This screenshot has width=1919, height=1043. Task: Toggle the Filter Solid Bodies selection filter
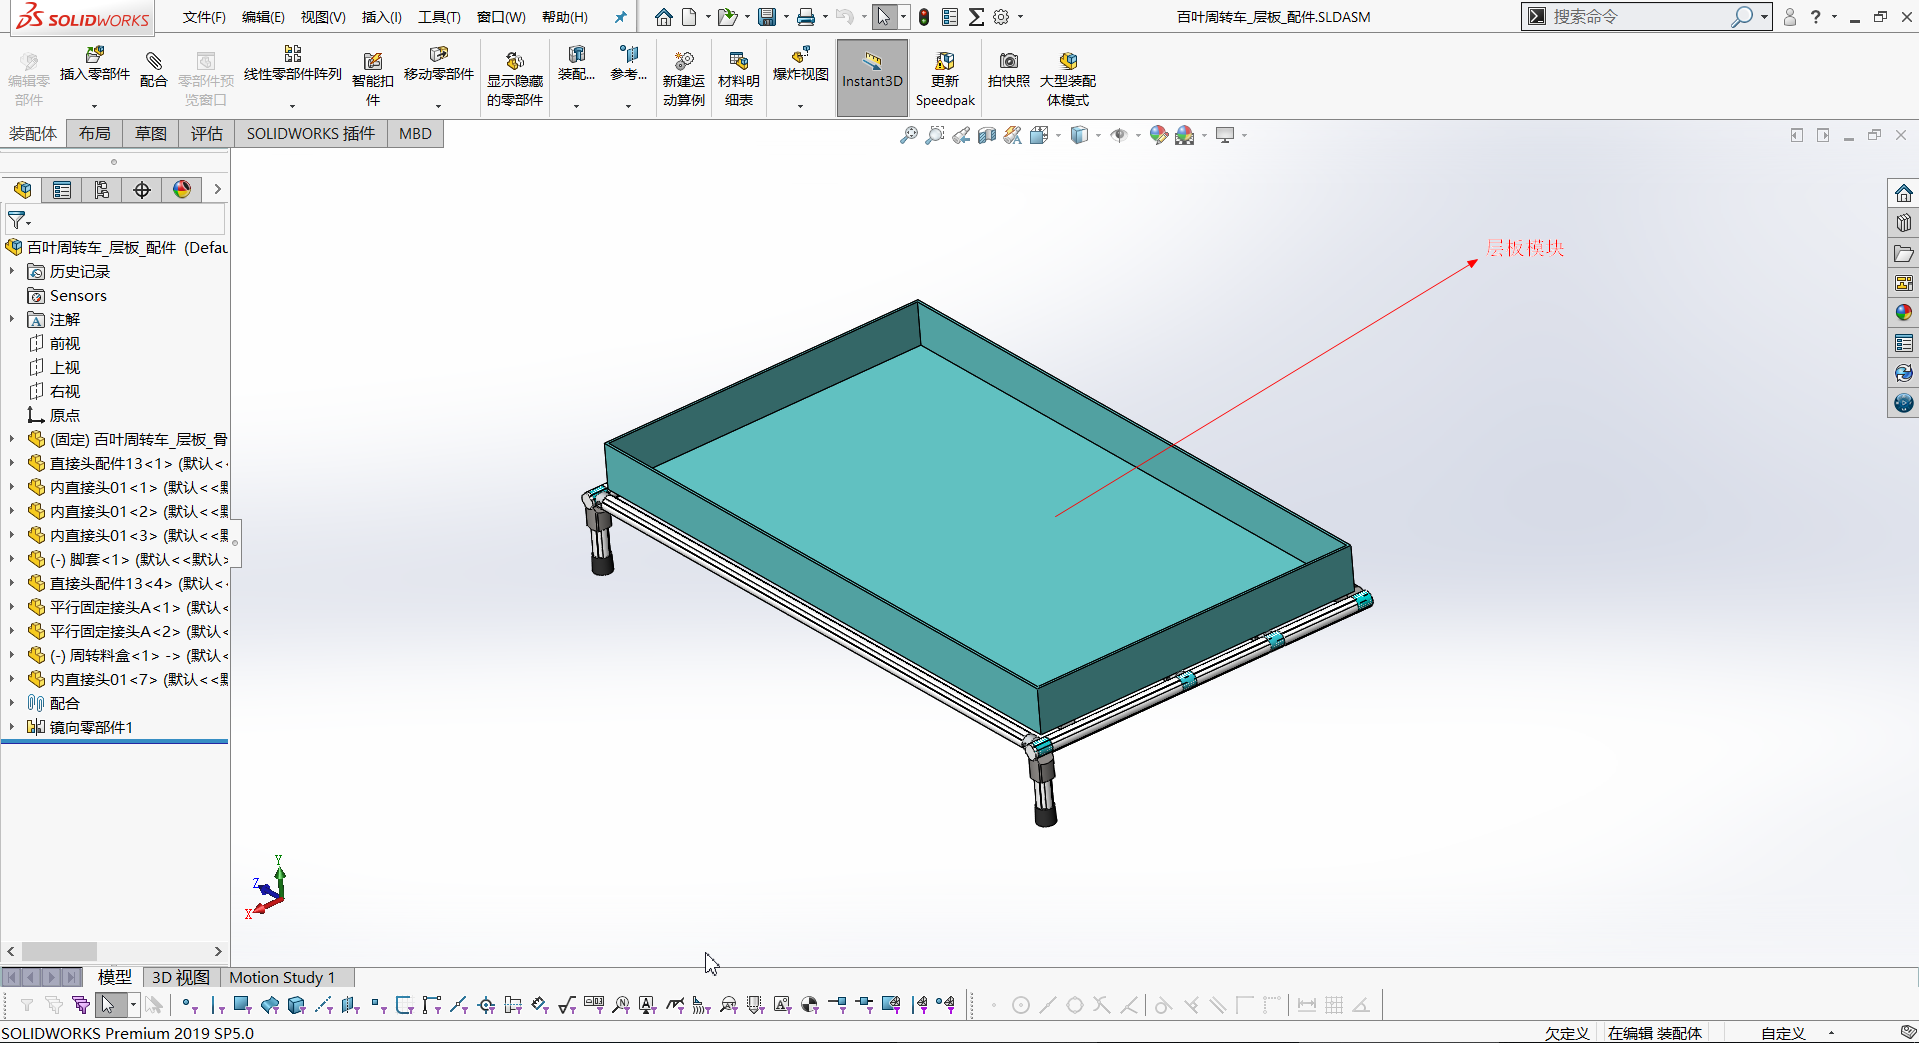coord(297,1005)
